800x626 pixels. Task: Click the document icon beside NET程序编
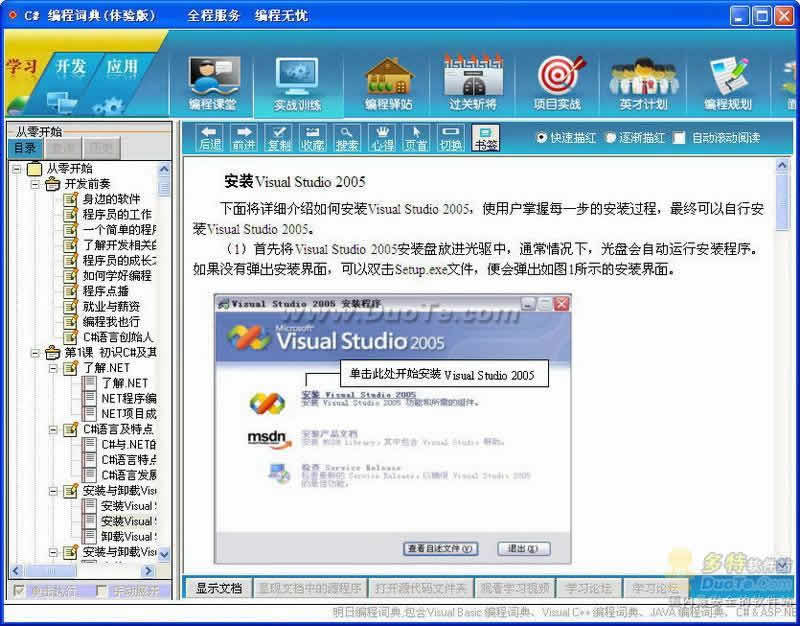90,398
